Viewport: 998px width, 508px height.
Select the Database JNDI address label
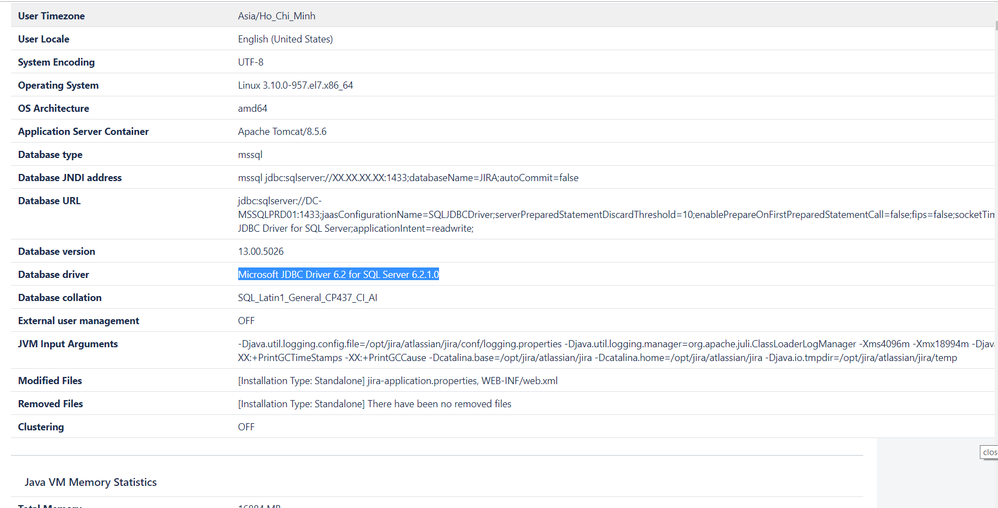[69, 178]
